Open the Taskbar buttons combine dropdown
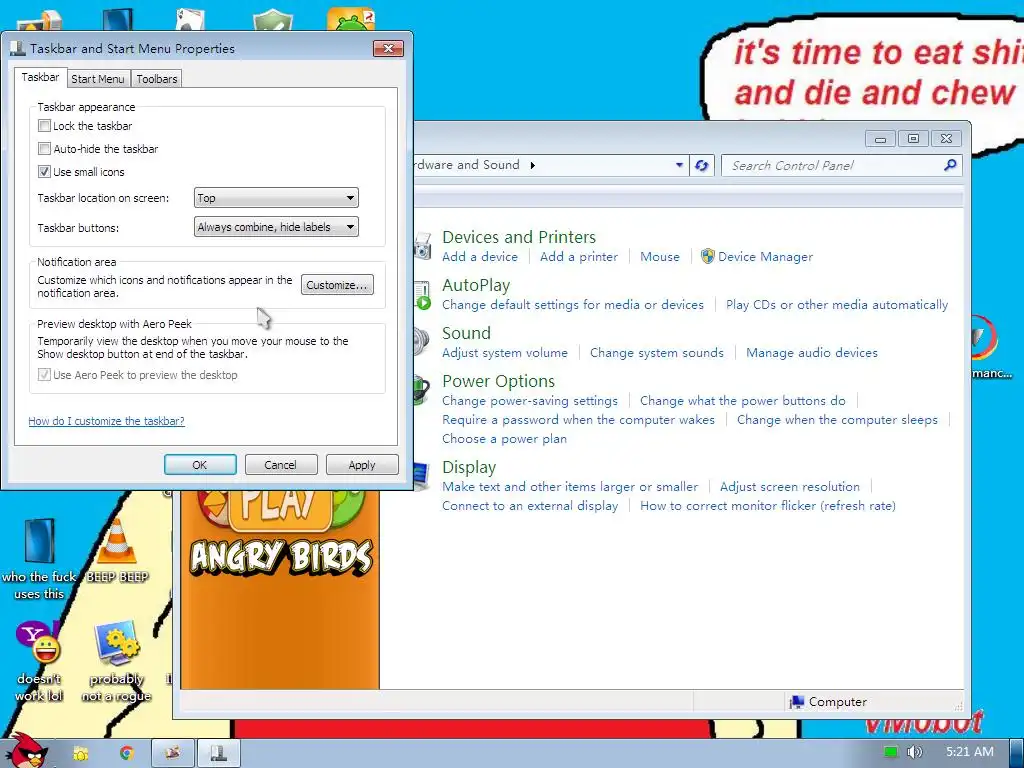 (x=276, y=227)
